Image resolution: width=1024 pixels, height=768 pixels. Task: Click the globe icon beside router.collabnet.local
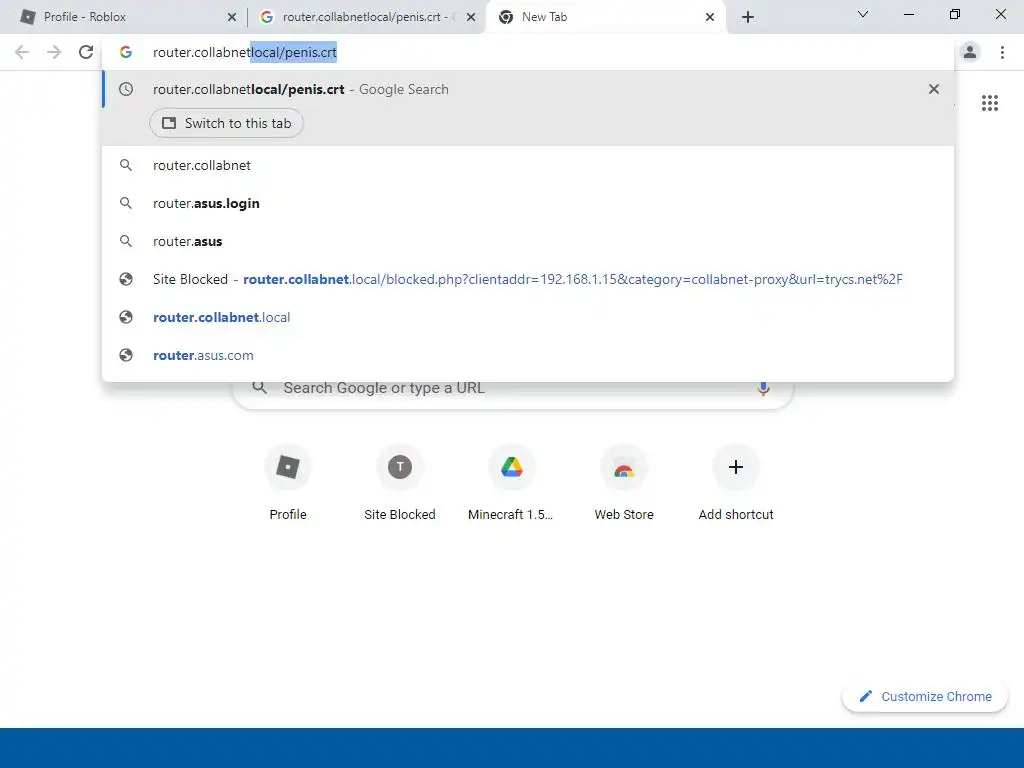click(x=126, y=317)
